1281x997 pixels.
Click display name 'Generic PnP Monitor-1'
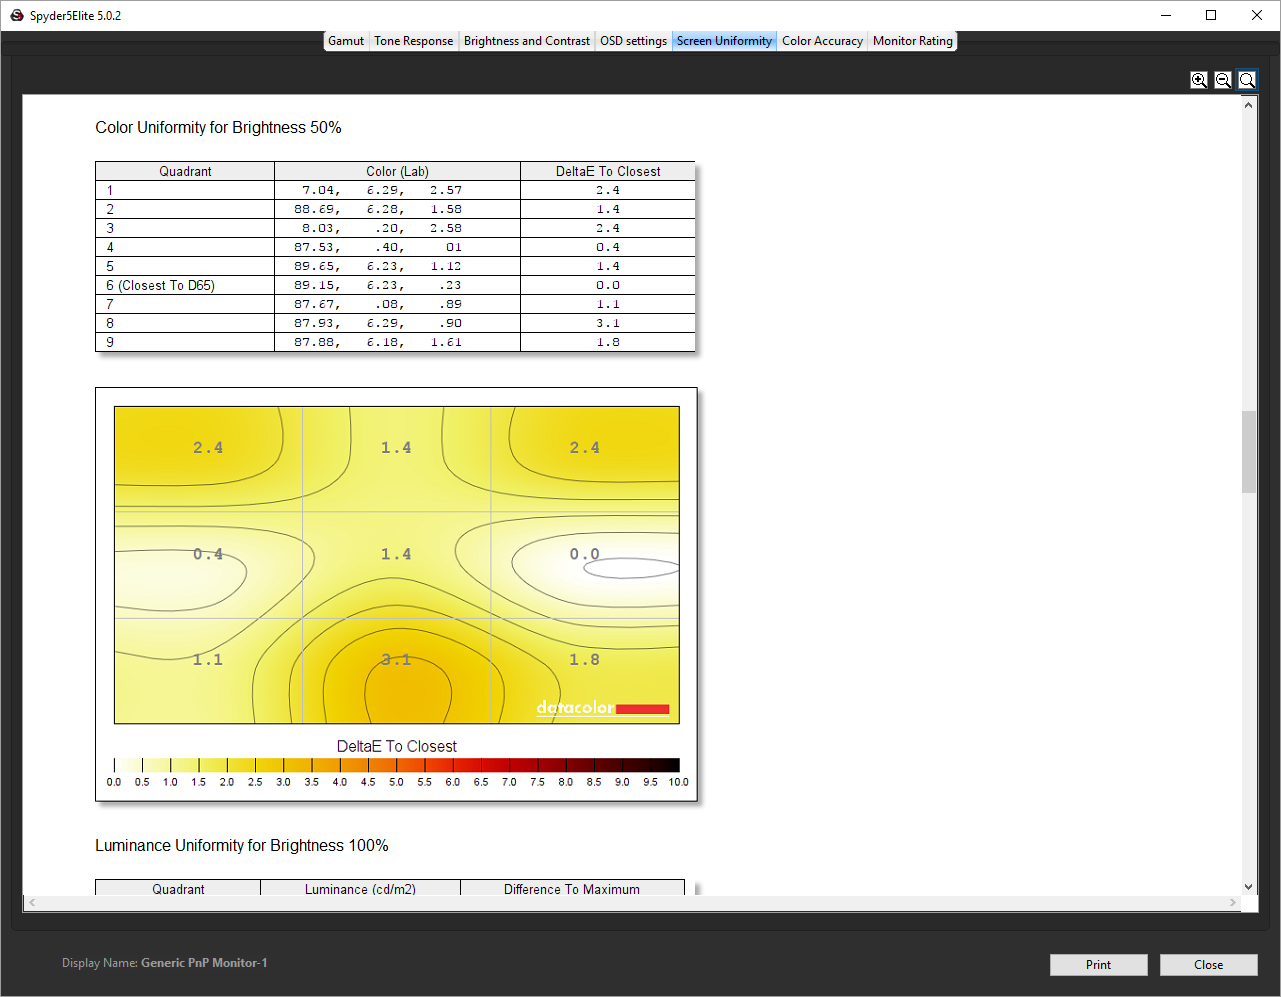coord(204,963)
